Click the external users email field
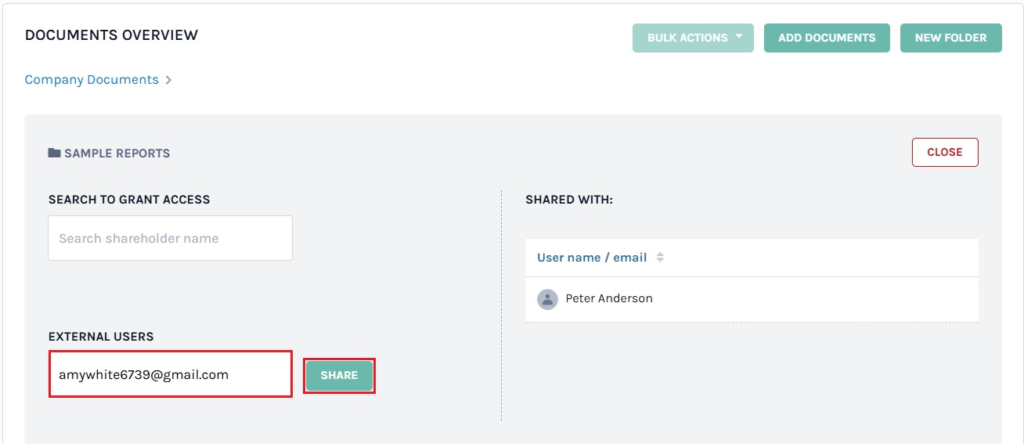1024x444 pixels. 170,375
